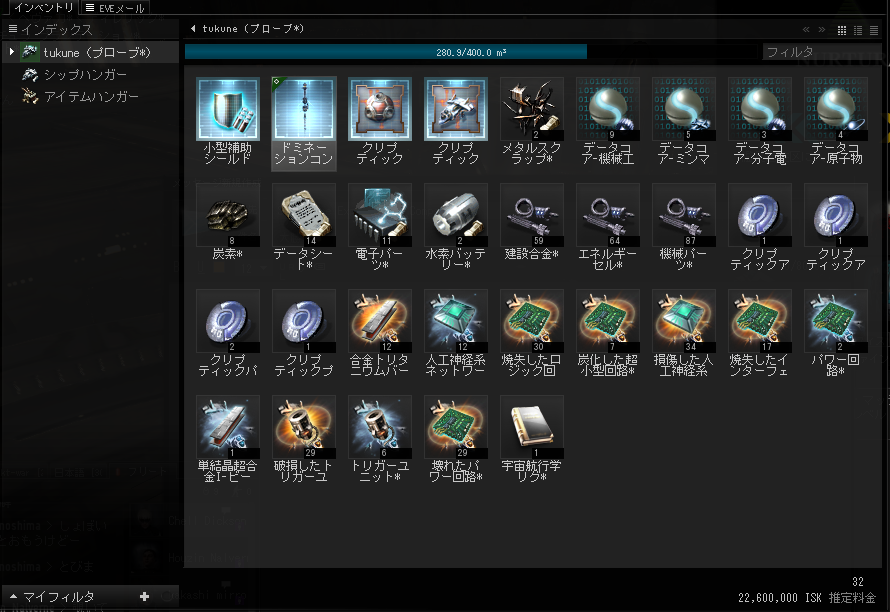Select the 損傷した人工神経系 item icon
This screenshot has height=612, width=890.
(x=684, y=321)
